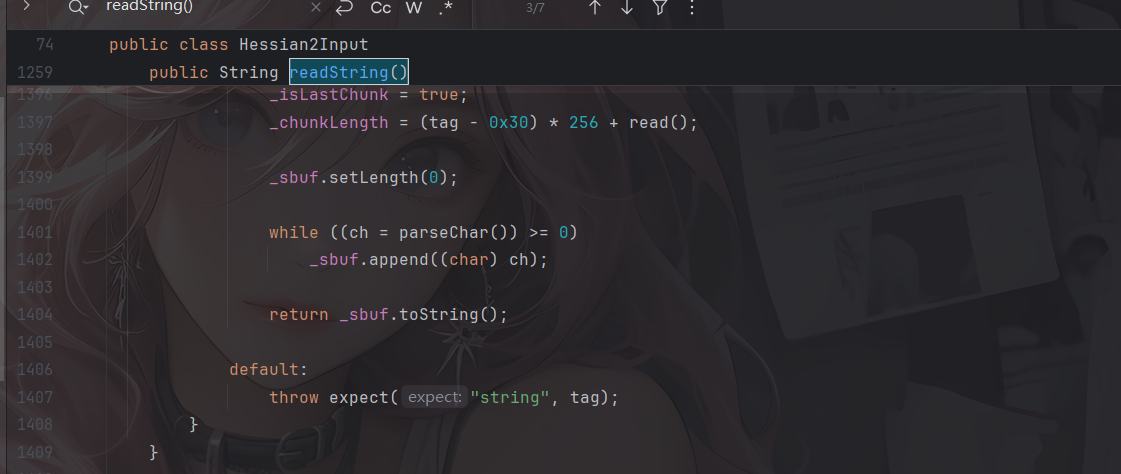Open the search history dropdown
The image size is (1121, 474).
pyautogui.click(x=79, y=7)
